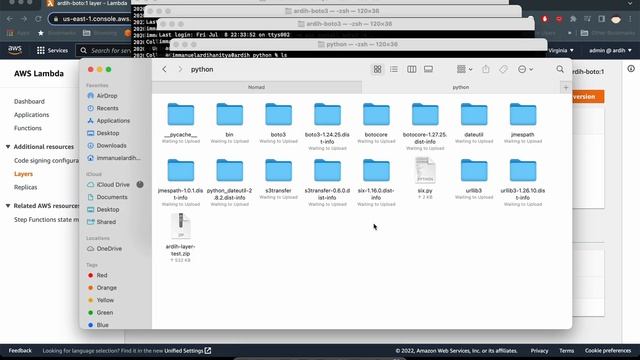
Task: Collapse Related AWS resources section
Action: click(8, 206)
